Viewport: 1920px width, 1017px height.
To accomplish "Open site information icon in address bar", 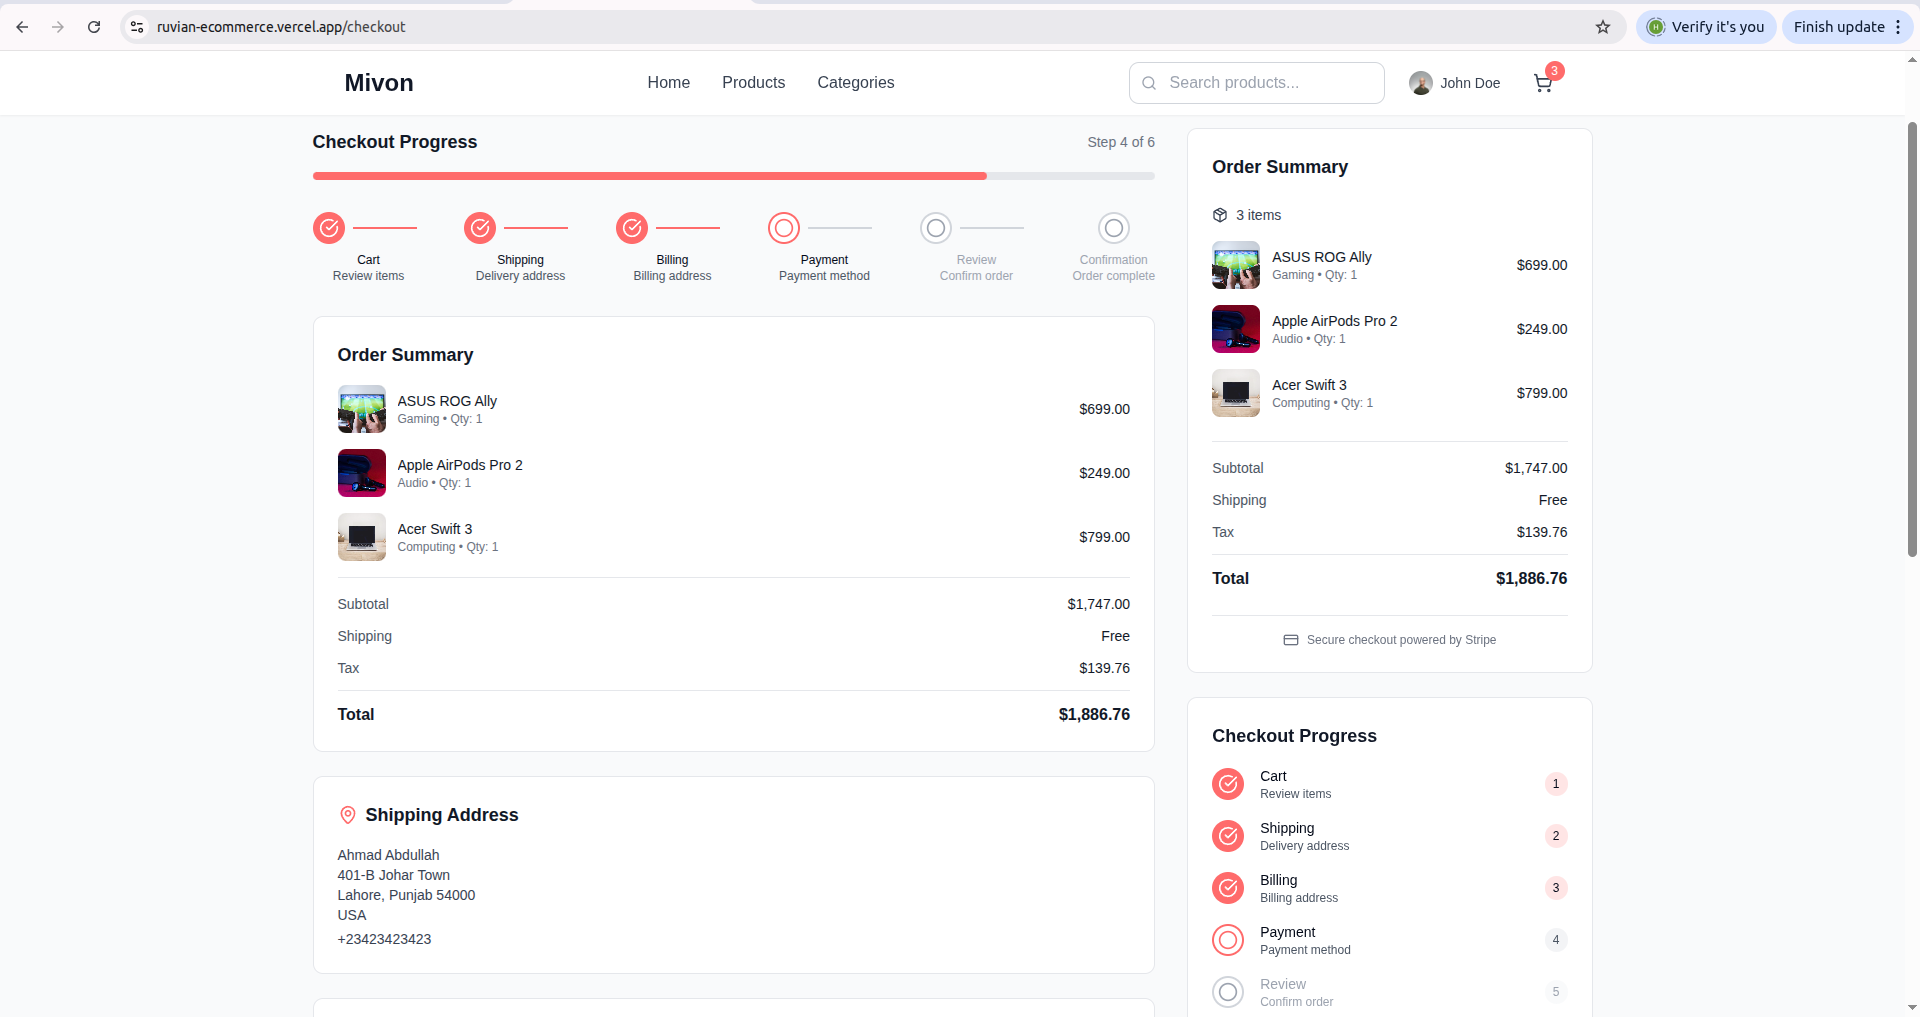I will (137, 27).
